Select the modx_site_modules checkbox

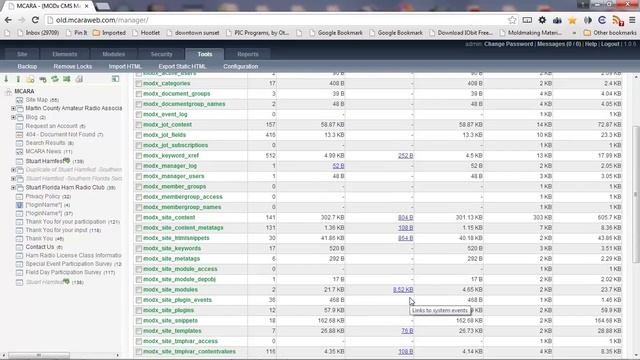[x=139, y=290]
